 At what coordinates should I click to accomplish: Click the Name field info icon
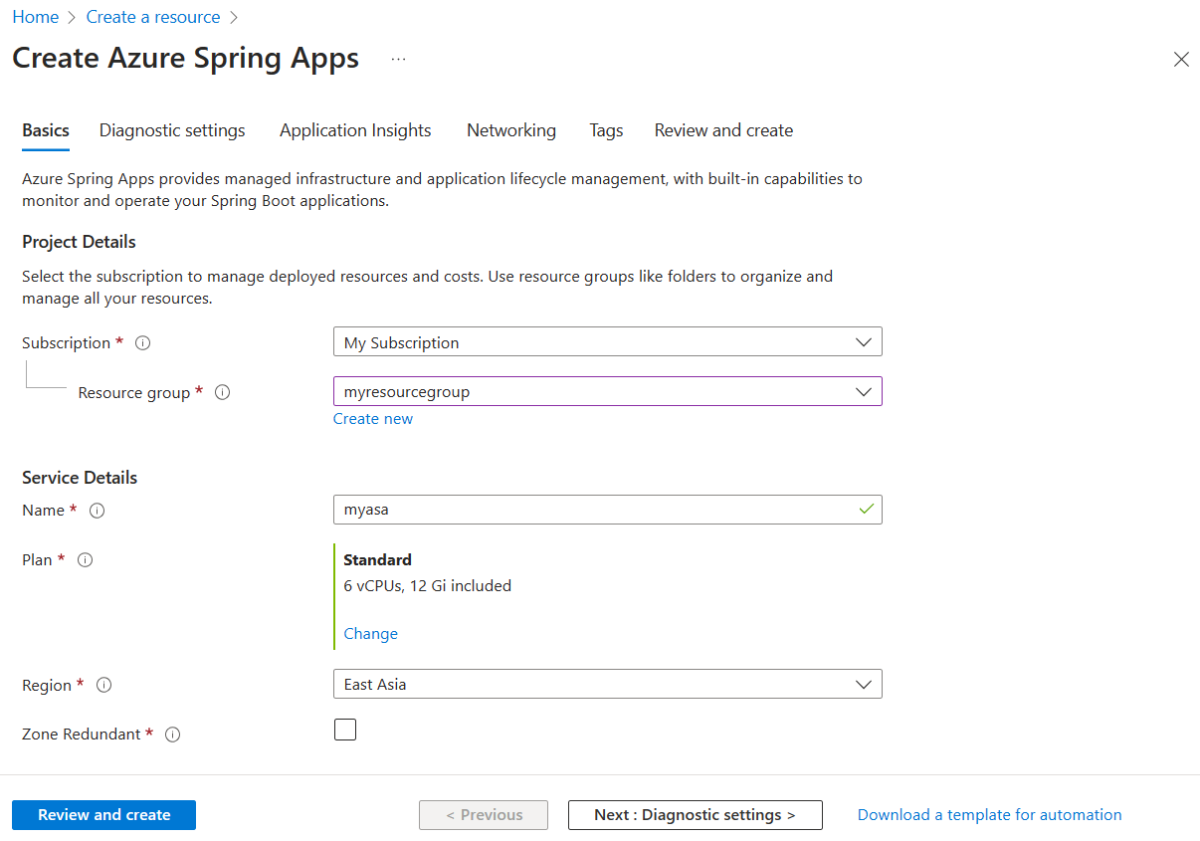click(x=97, y=511)
